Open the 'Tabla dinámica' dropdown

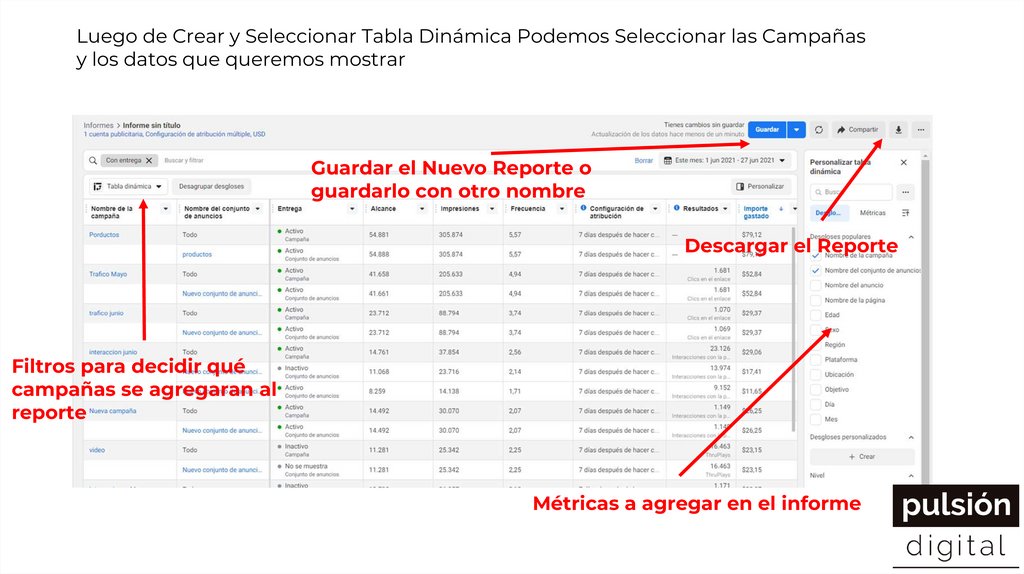click(128, 186)
